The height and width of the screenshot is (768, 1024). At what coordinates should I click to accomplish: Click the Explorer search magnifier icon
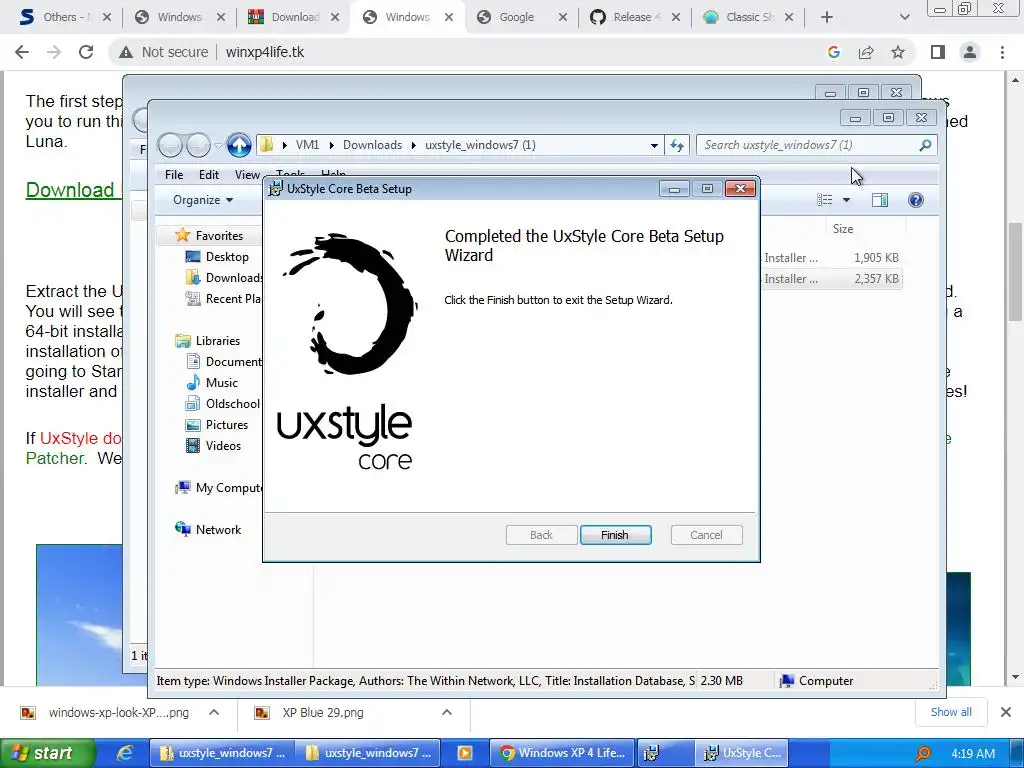925,145
